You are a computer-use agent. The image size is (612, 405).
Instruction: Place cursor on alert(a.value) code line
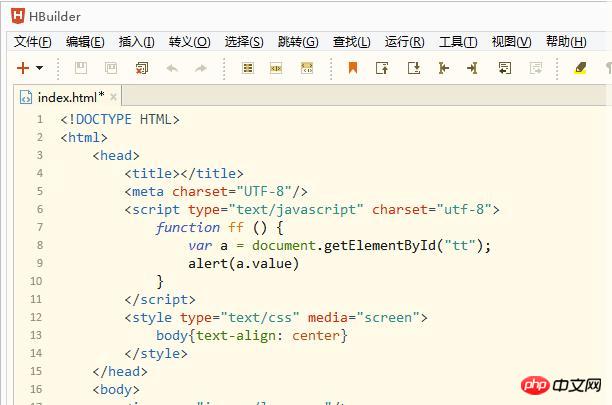pos(244,263)
